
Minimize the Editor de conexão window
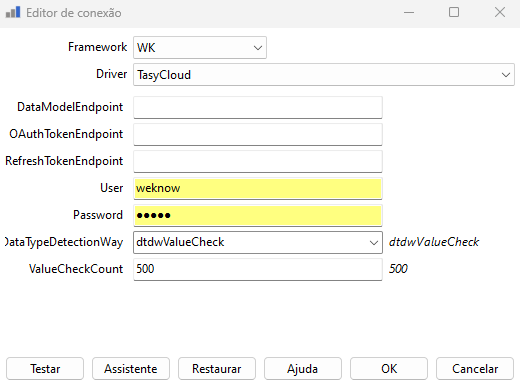point(409,12)
